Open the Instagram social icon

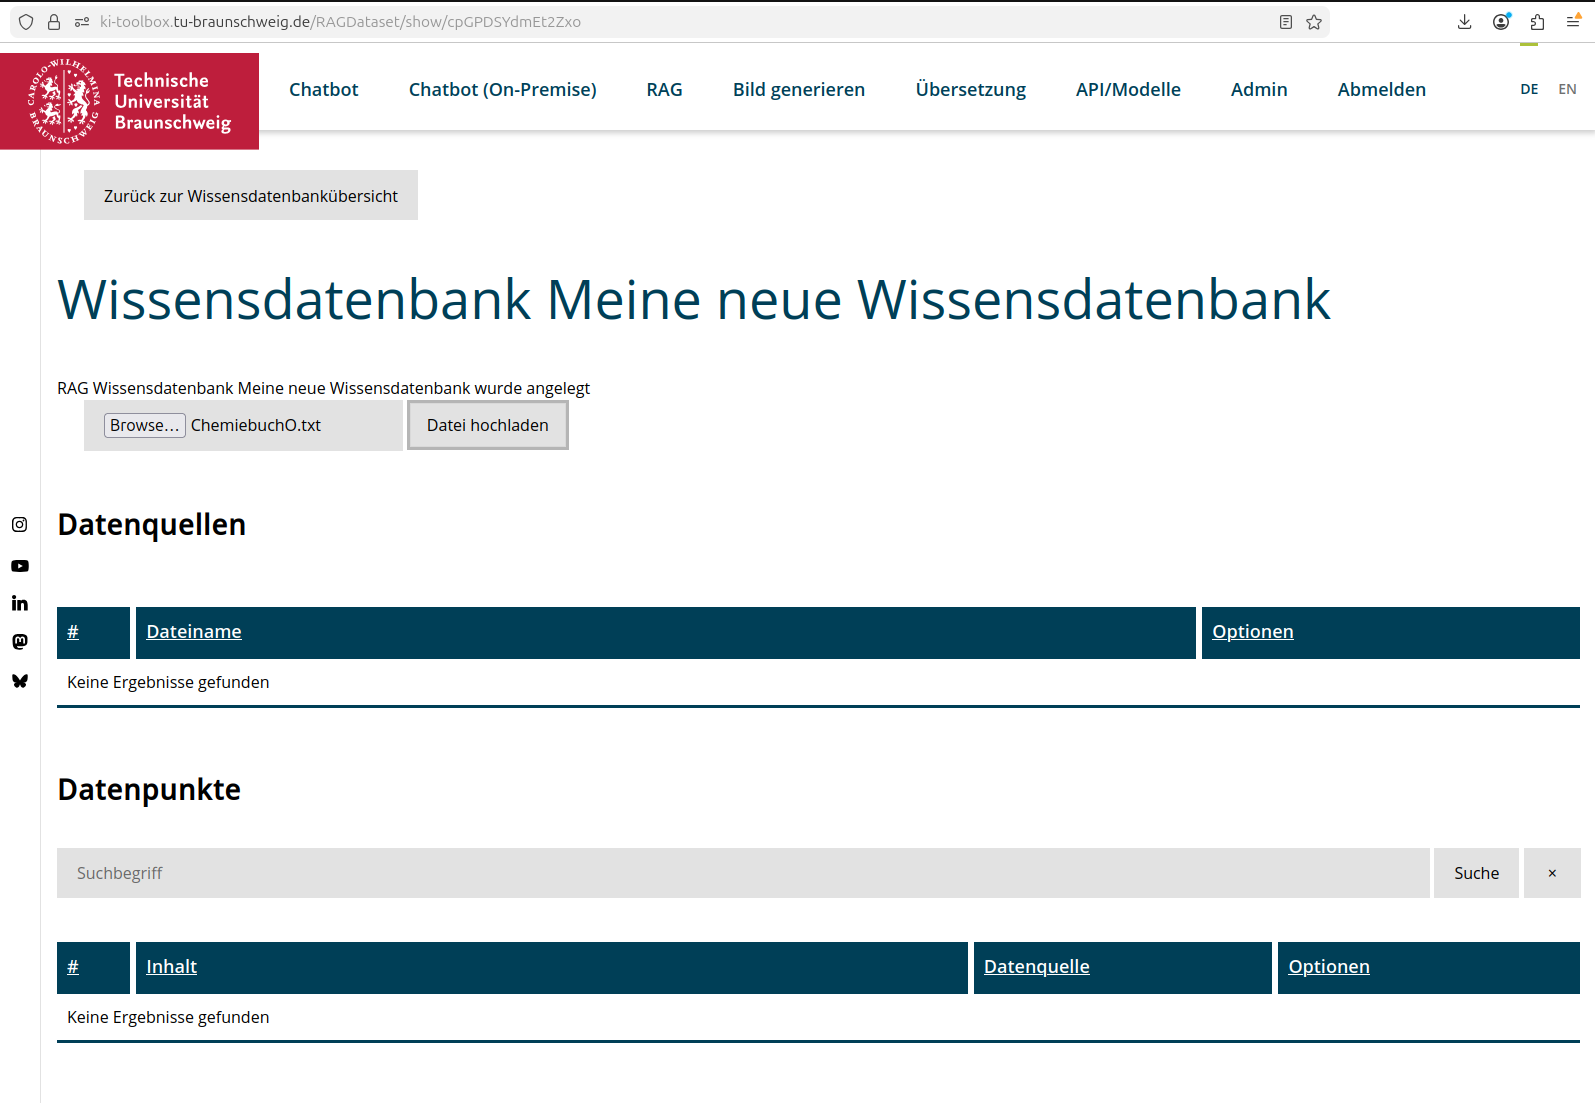20,525
